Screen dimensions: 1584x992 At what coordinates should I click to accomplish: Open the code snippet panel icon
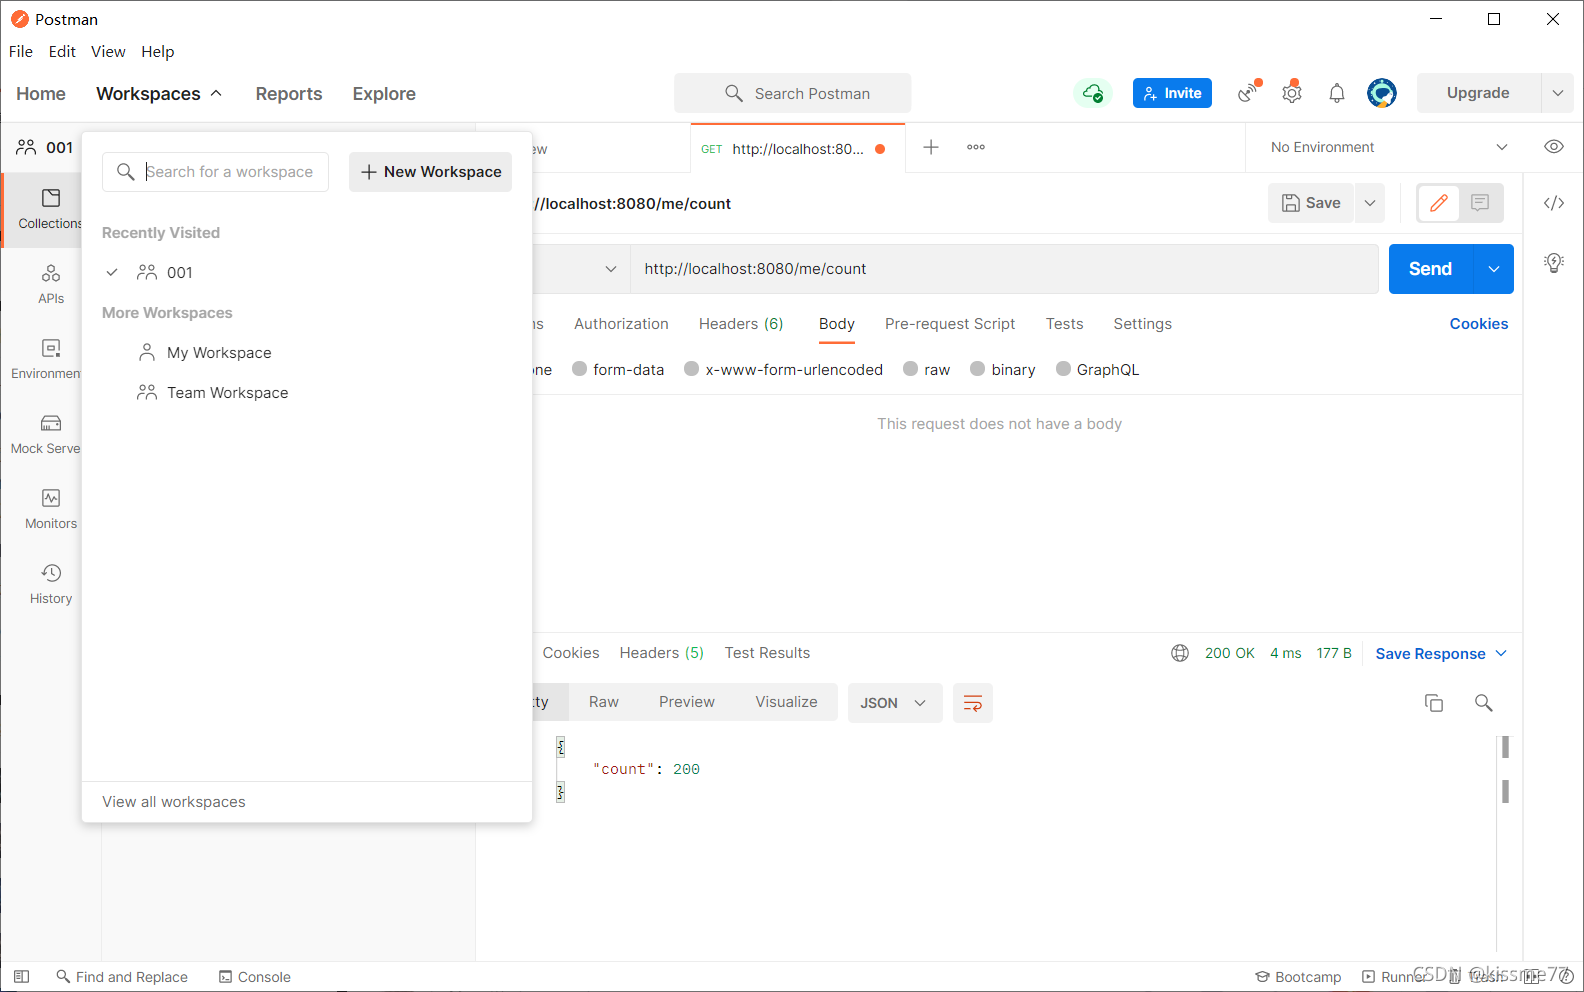1554,203
